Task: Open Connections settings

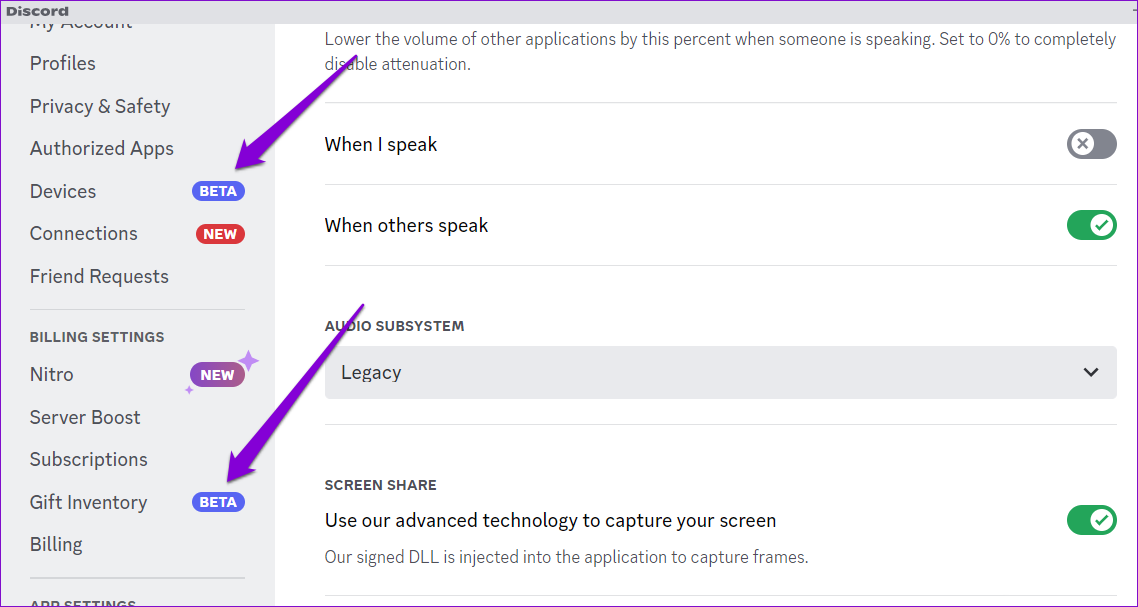Action: (x=84, y=233)
